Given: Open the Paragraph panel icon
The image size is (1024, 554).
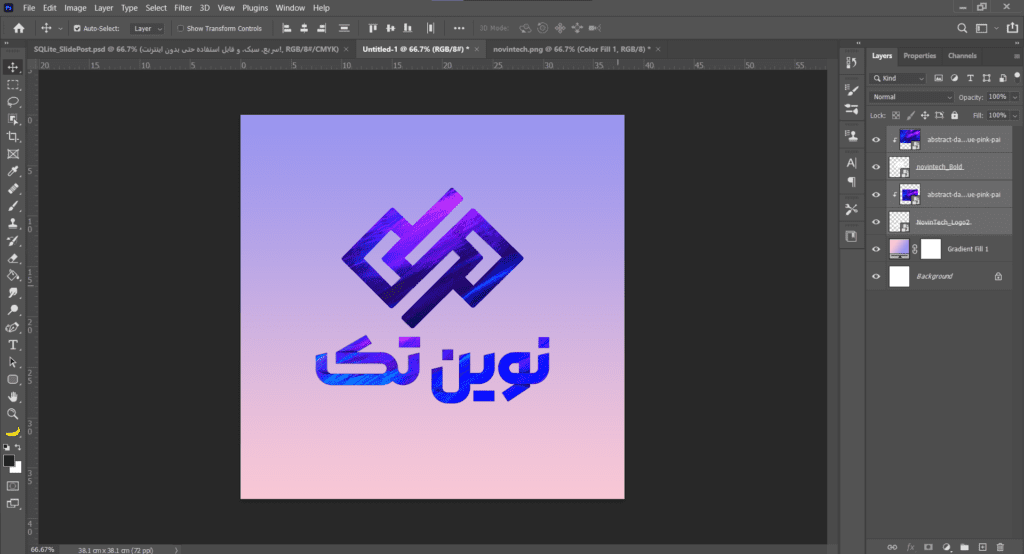Looking at the screenshot, I should click(851, 181).
